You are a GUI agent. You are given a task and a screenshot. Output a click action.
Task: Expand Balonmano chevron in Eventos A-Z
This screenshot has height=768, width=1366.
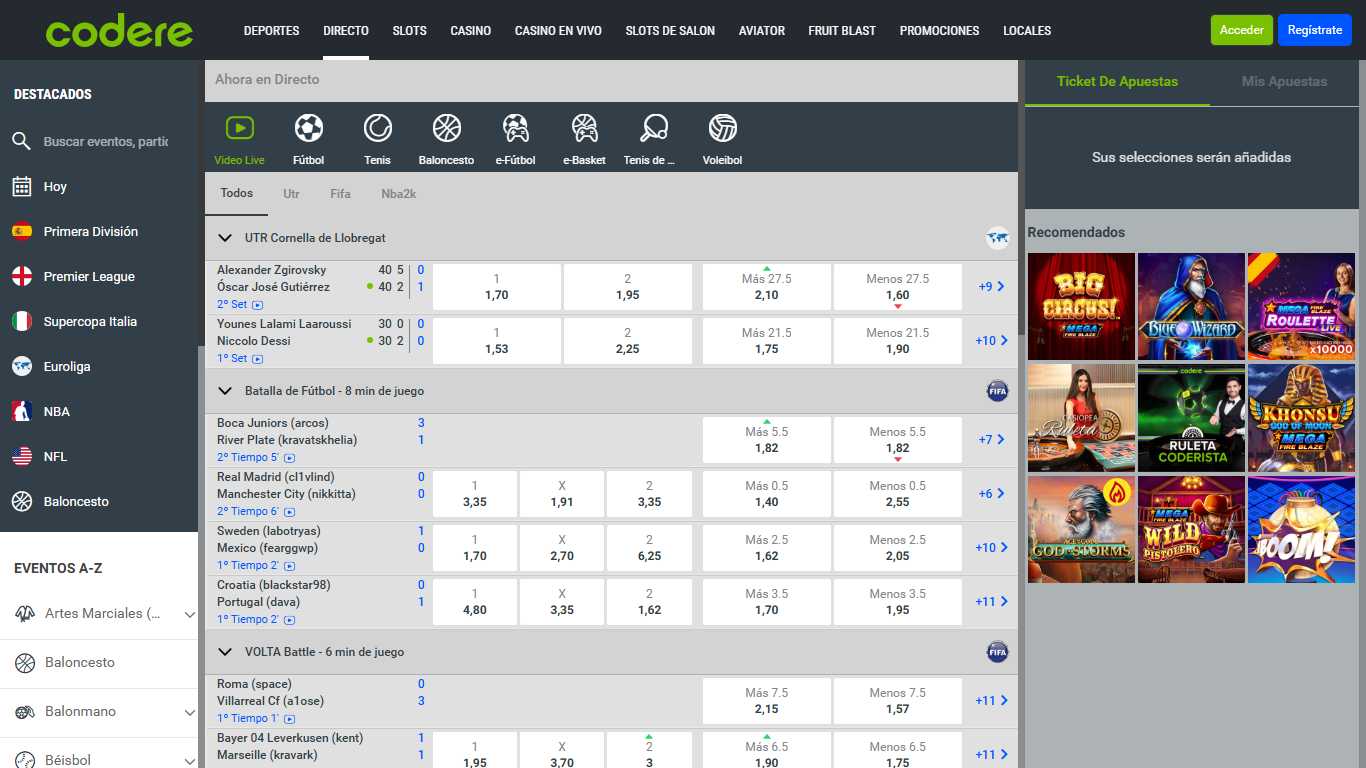tap(190, 712)
